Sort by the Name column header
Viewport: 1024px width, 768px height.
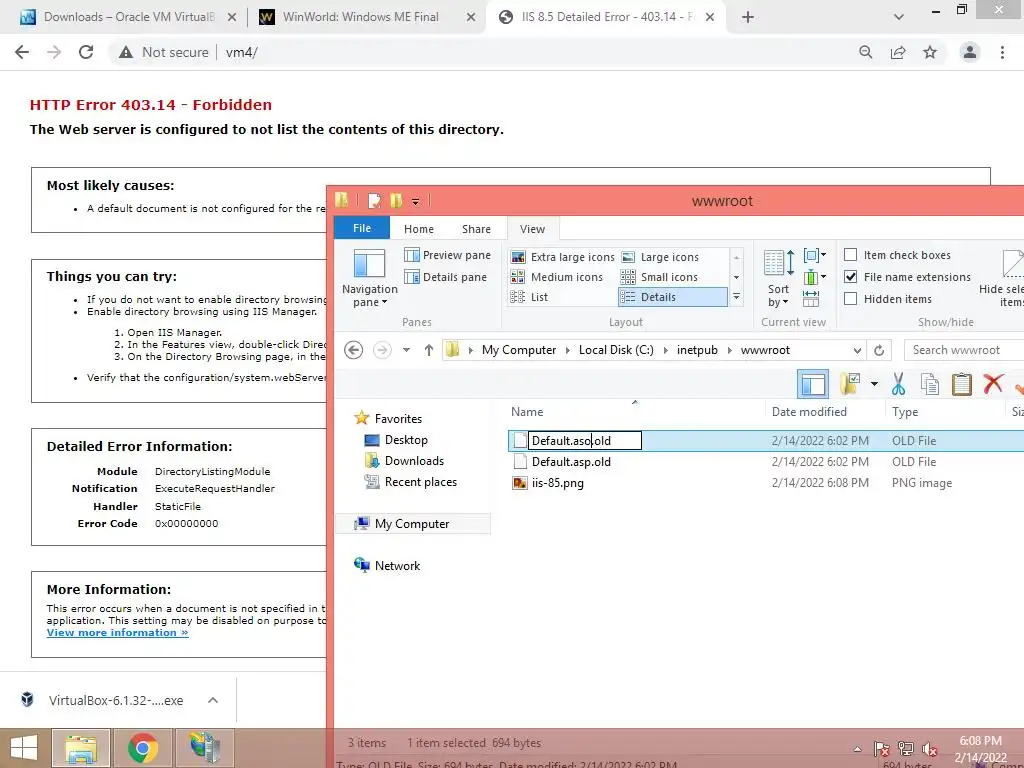point(527,412)
